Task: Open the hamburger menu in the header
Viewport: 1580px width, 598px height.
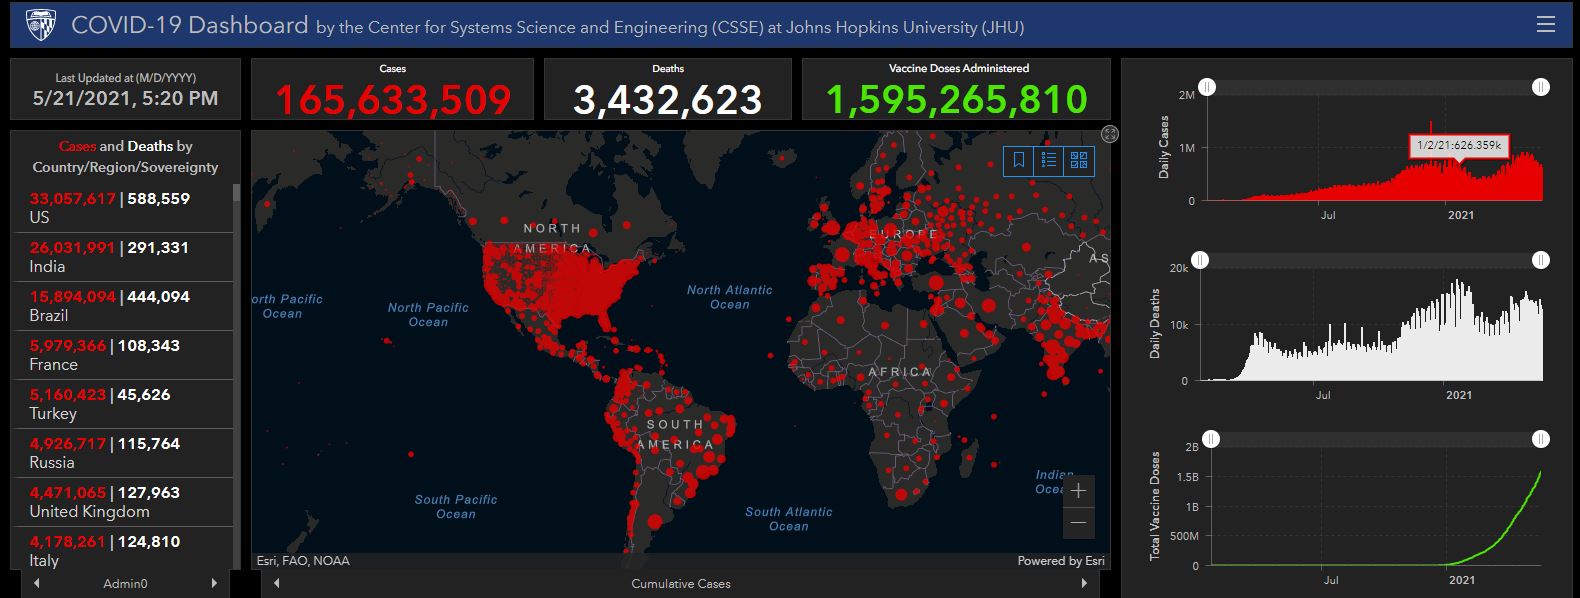Action: coord(1545,25)
